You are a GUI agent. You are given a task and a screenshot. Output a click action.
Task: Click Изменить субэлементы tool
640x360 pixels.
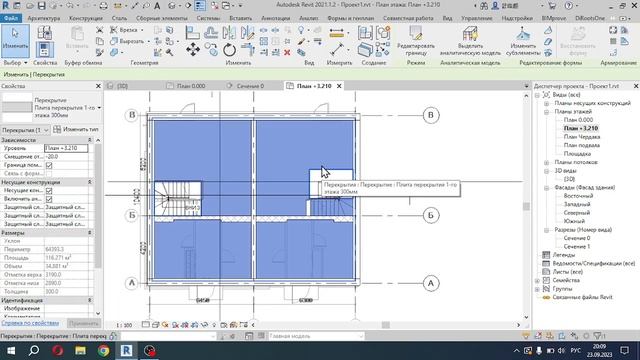tap(523, 41)
